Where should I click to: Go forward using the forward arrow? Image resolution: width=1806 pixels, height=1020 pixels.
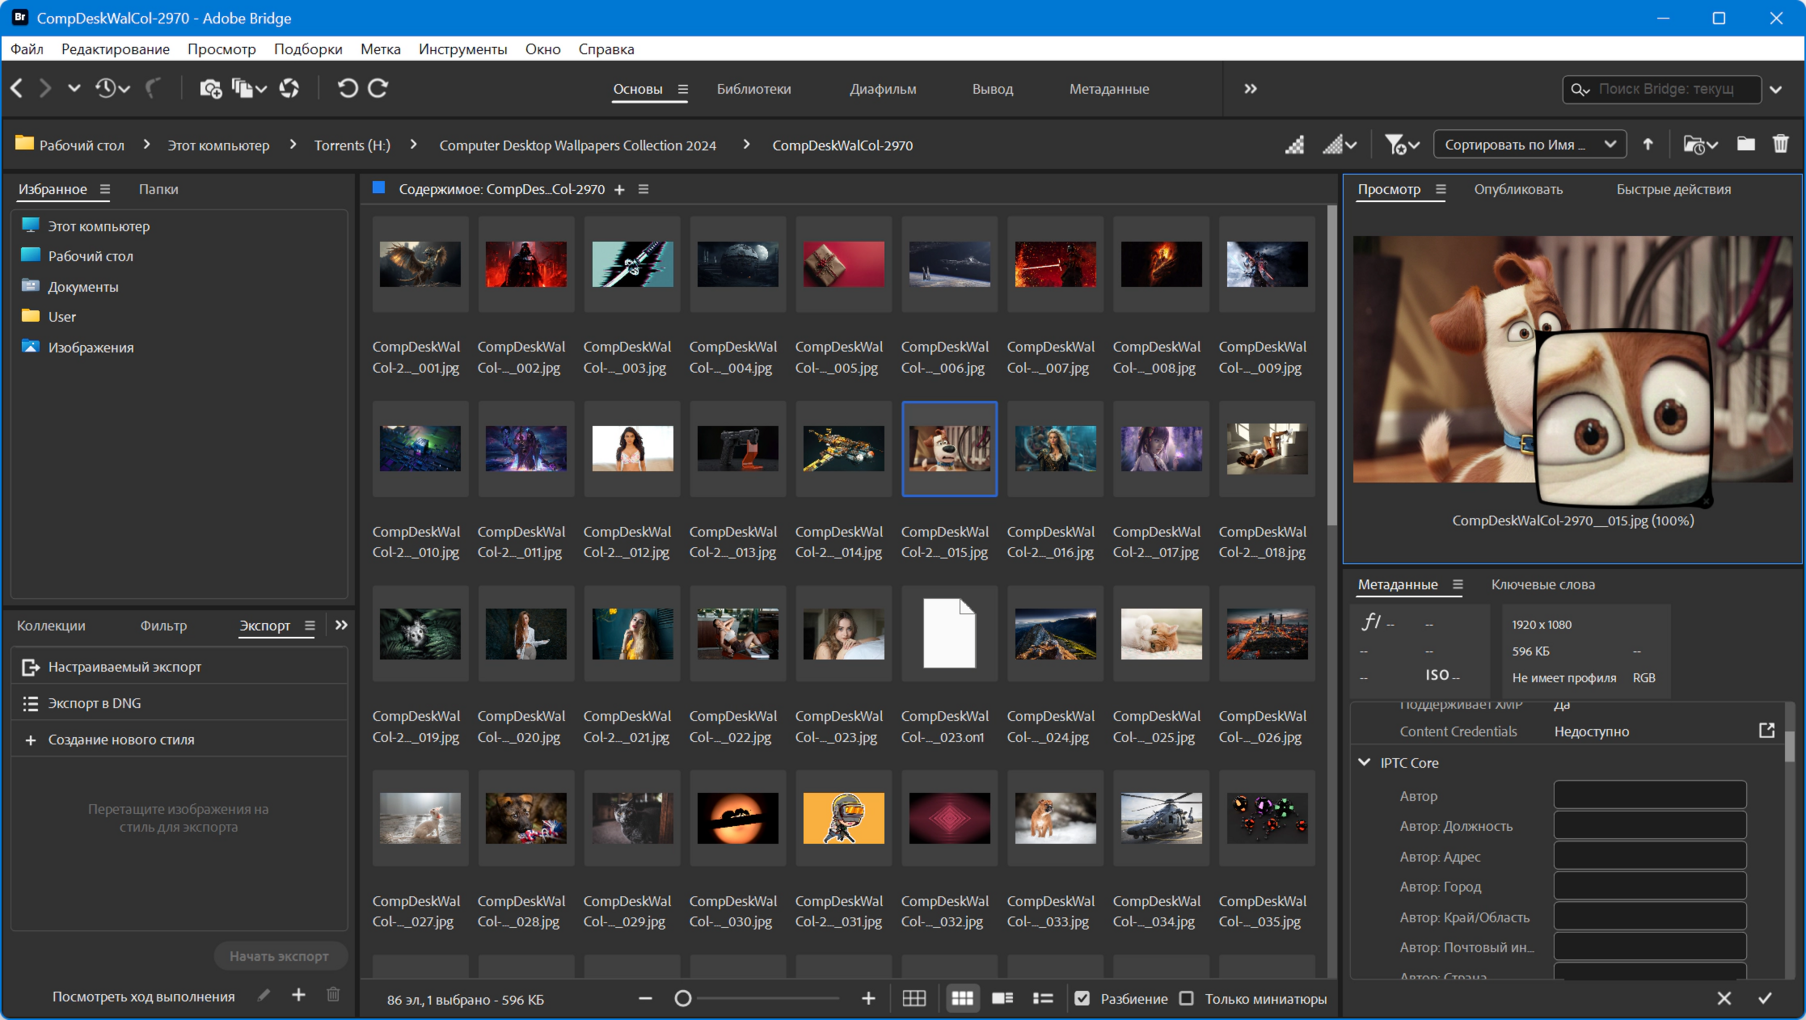coord(45,88)
